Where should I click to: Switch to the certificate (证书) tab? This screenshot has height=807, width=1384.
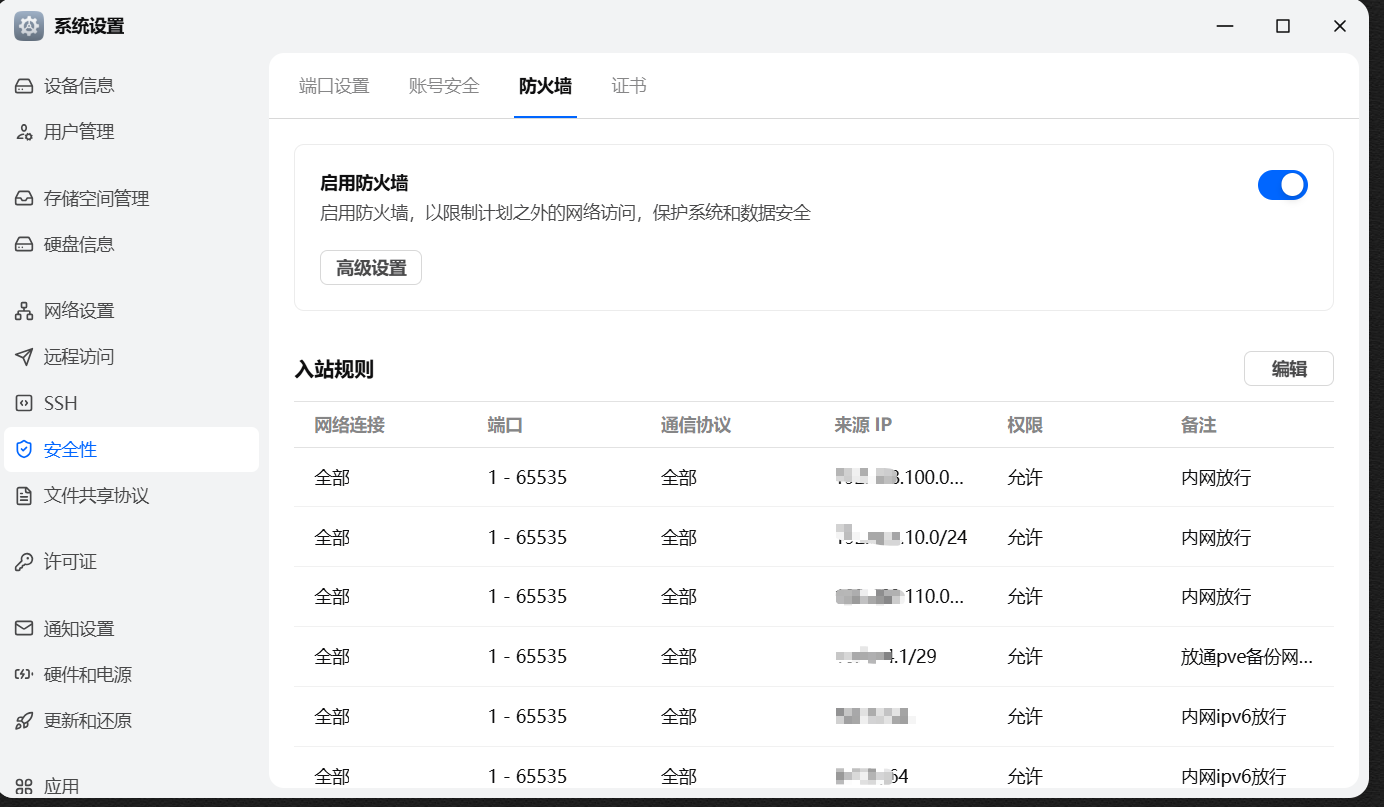click(629, 86)
